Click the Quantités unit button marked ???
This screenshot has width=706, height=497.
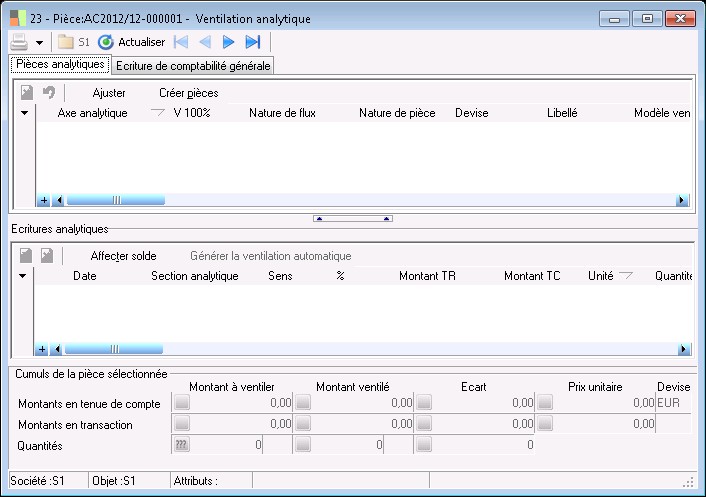(182, 445)
